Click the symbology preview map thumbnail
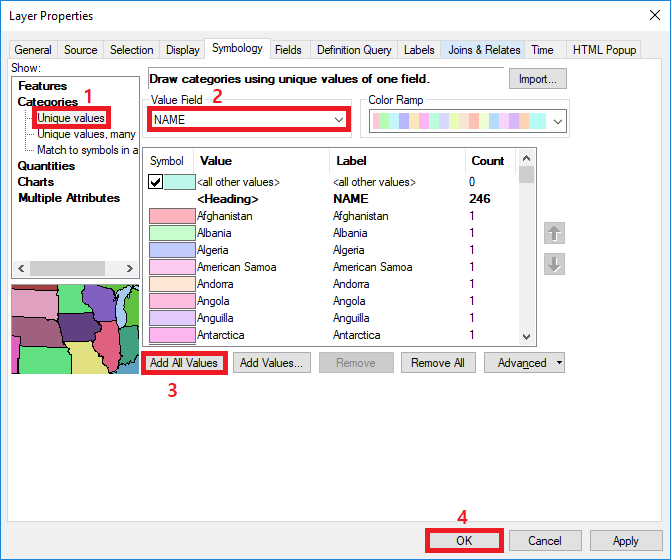 [73, 329]
